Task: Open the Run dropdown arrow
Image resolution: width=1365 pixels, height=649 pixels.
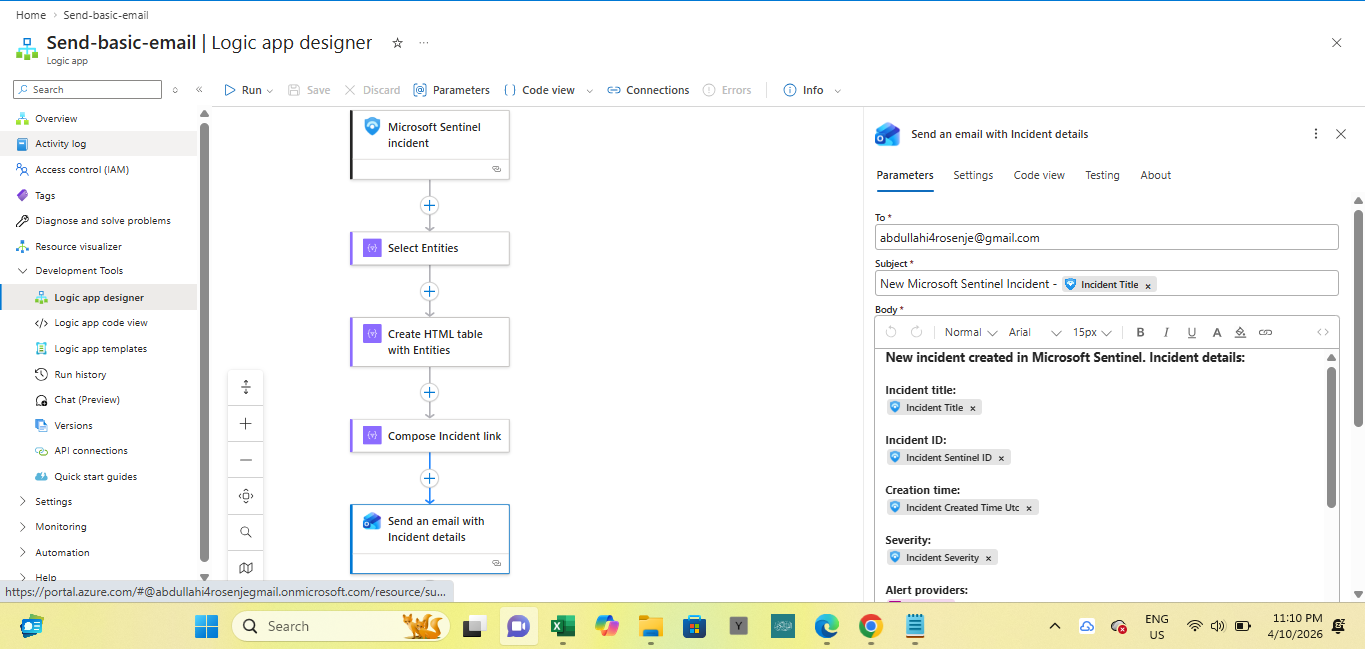Action: (270, 91)
